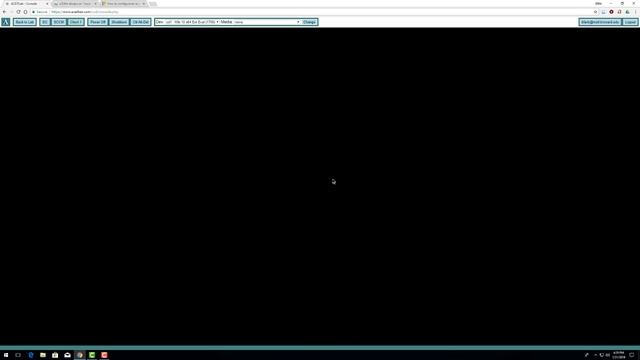The width and height of the screenshot is (640, 360).
Task: Select the first Console browser tab
Action: 26,4
